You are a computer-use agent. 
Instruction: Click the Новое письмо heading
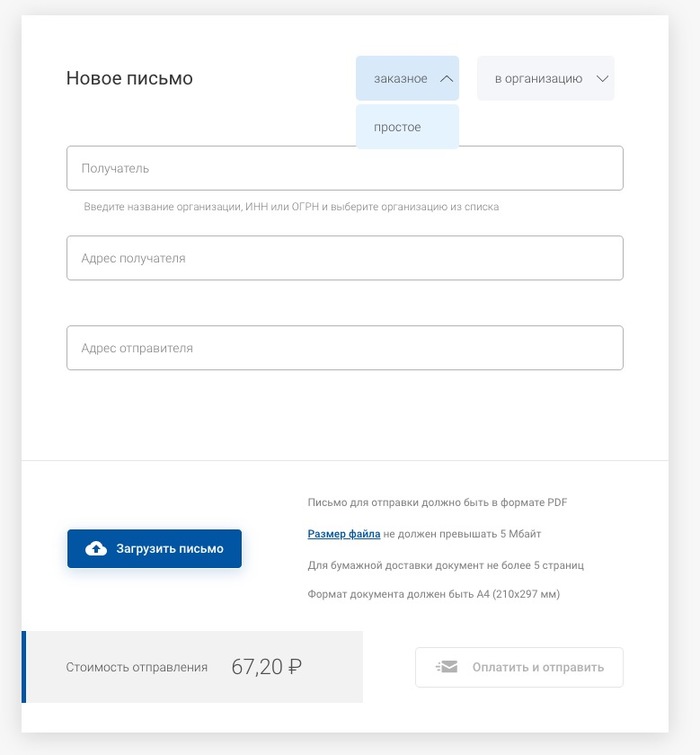[x=129, y=78]
